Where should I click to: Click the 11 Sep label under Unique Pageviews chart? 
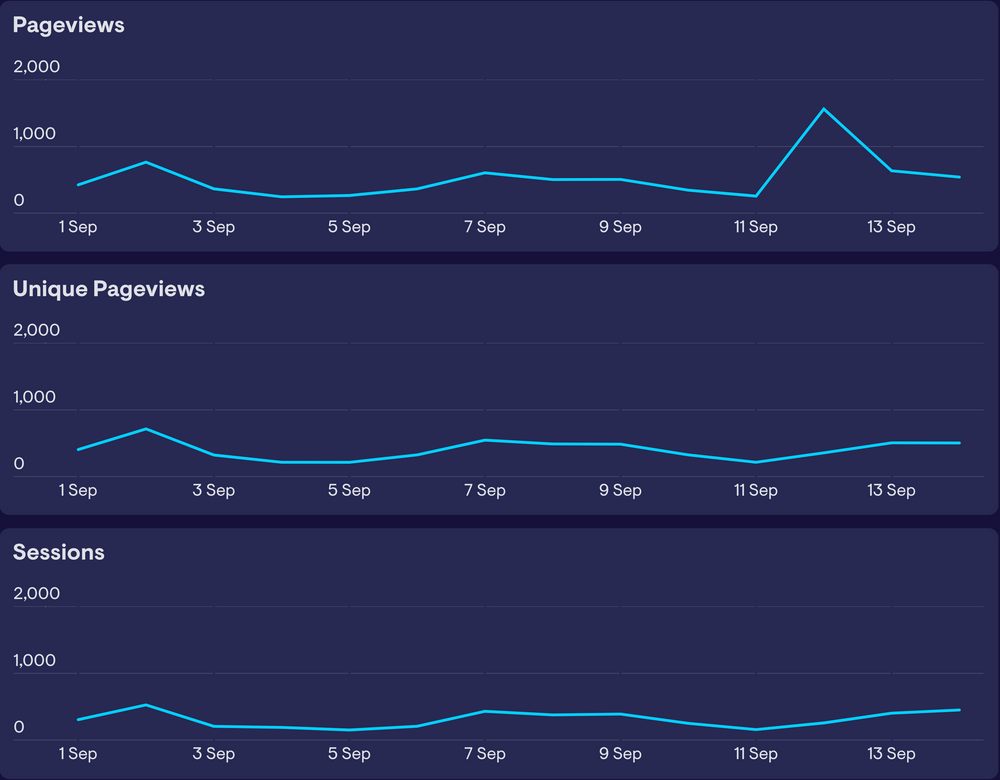pos(755,490)
